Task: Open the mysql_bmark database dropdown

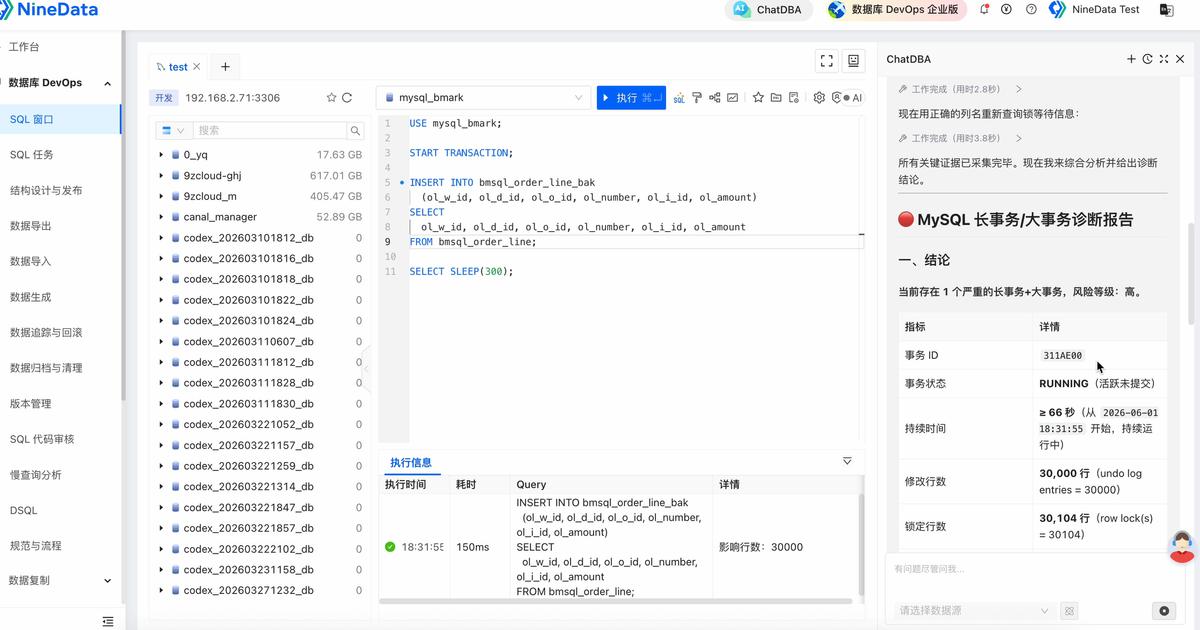Action: click(x=483, y=98)
